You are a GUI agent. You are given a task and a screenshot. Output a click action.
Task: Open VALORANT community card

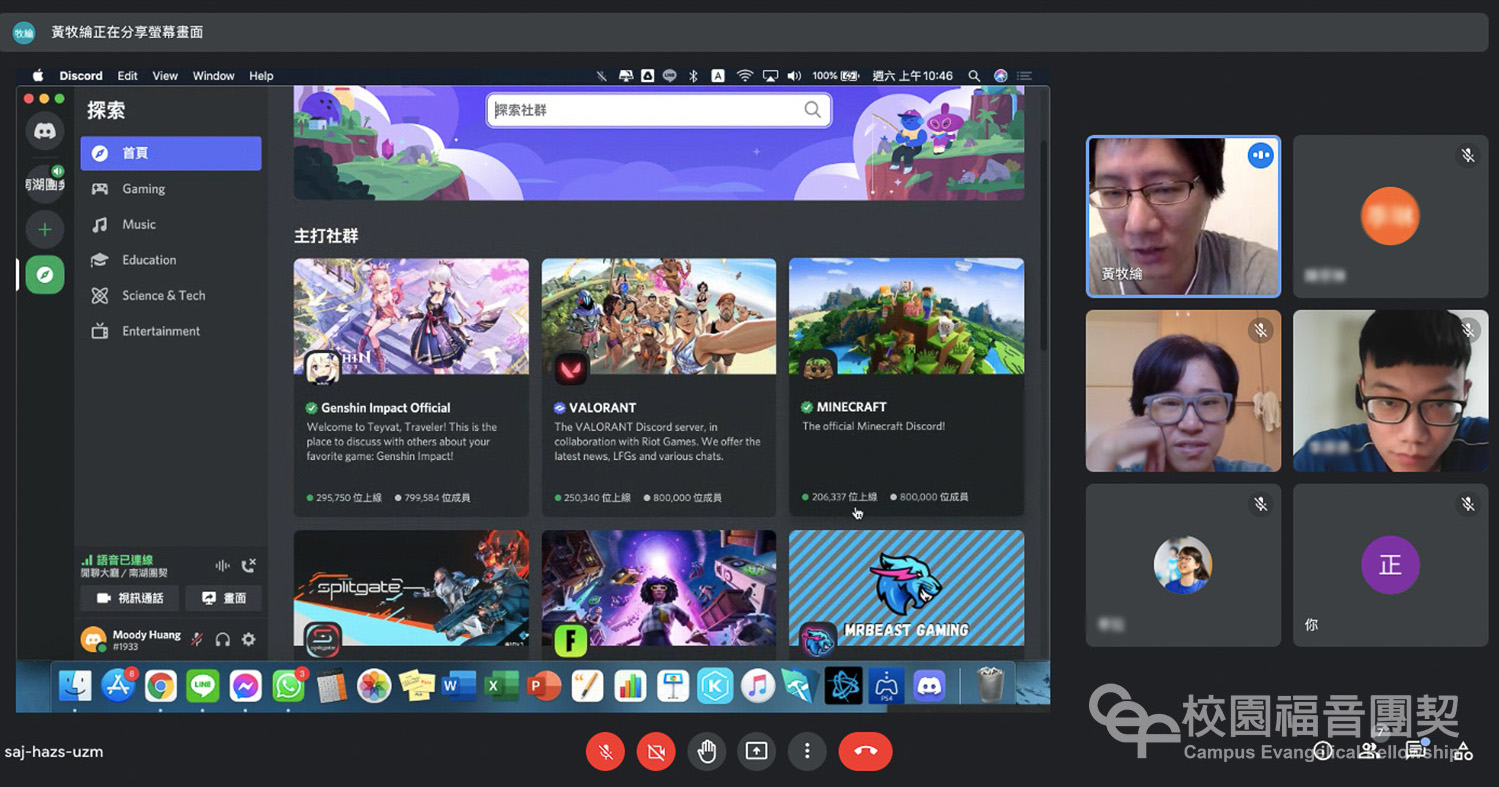659,387
